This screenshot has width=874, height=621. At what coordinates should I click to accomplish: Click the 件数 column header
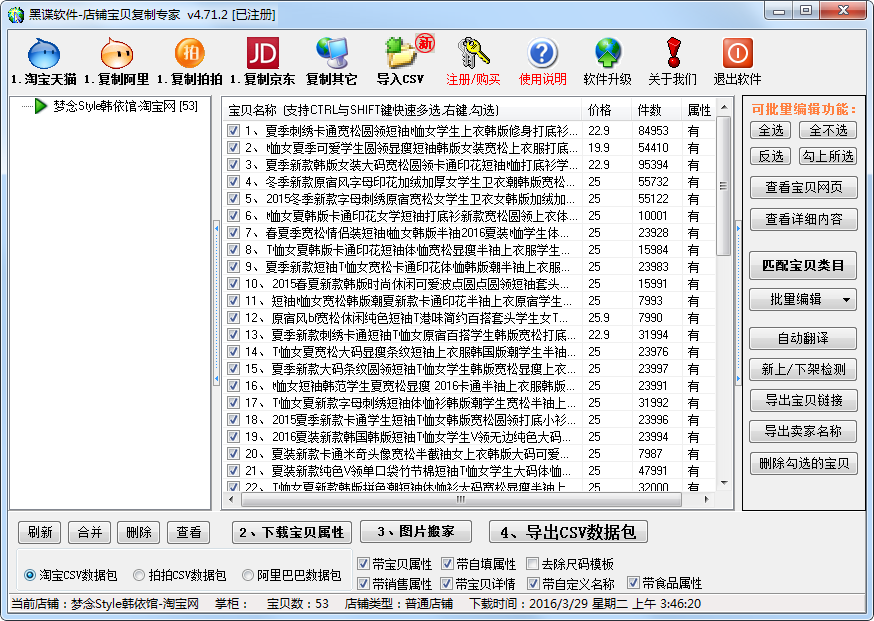(650, 110)
